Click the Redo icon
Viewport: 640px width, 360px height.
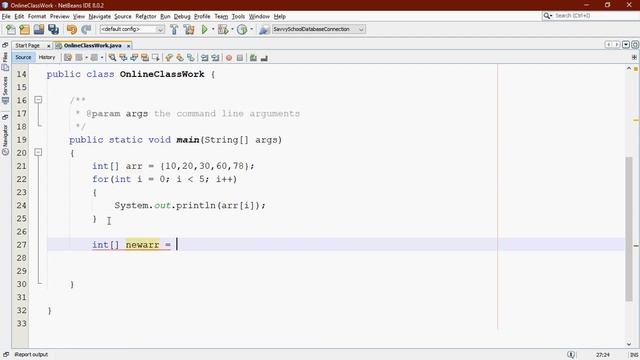[86, 29]
